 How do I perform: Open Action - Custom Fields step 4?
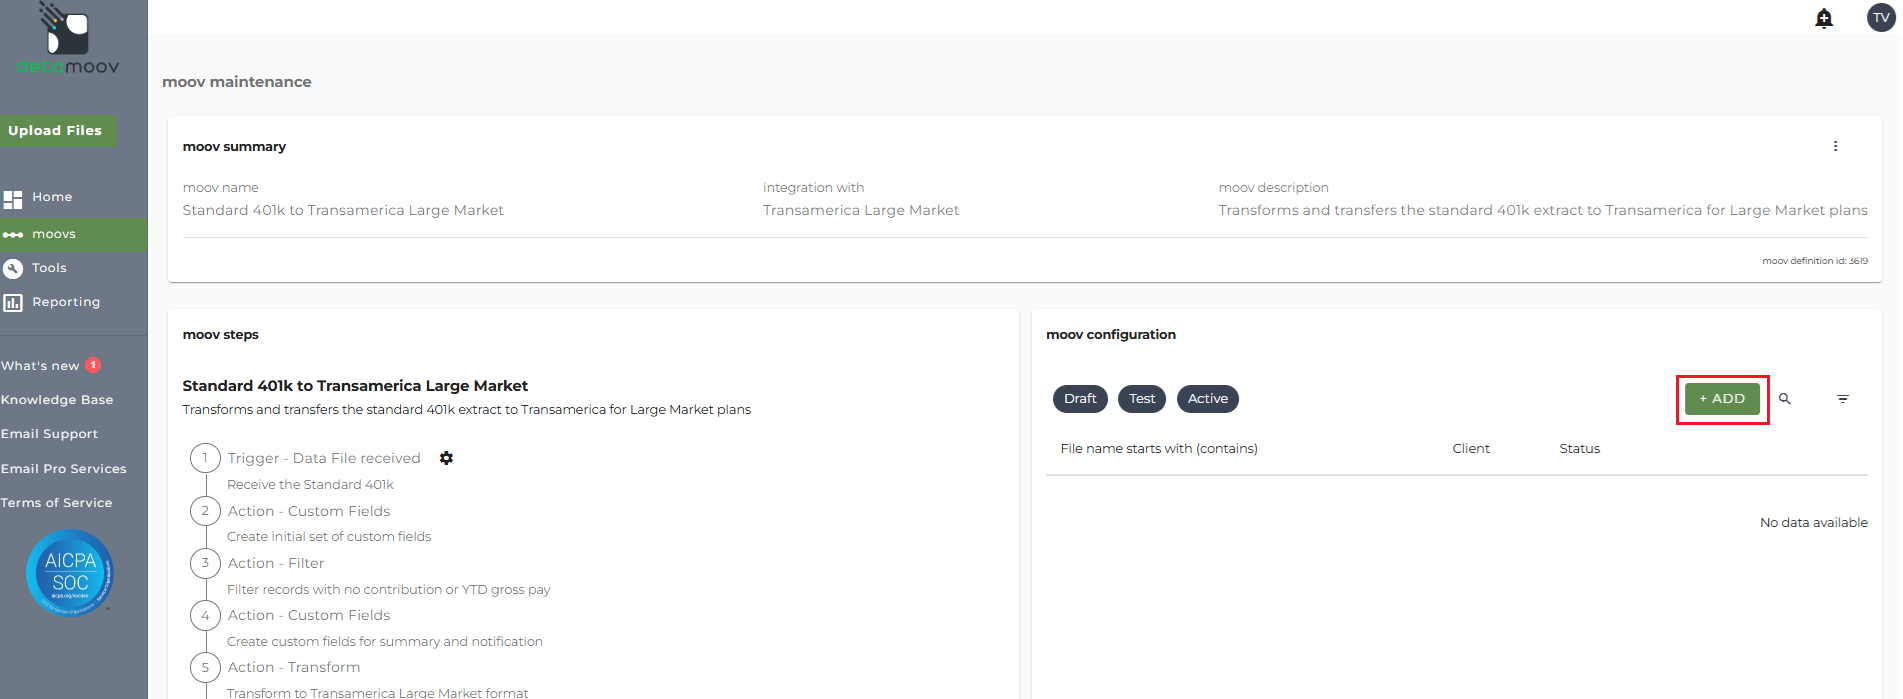[x=309, y=615]
